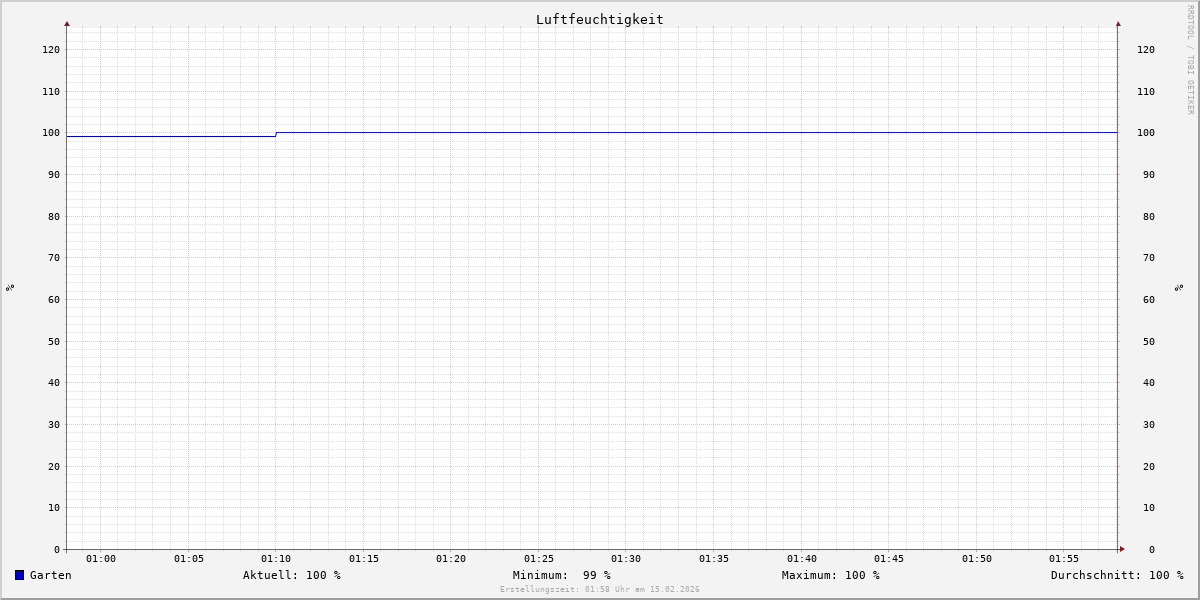Image resolution: width=1200 pixels, height=600 pixels.
Task: Click the 01:55 time axis label
Action: coord(1064,559)
